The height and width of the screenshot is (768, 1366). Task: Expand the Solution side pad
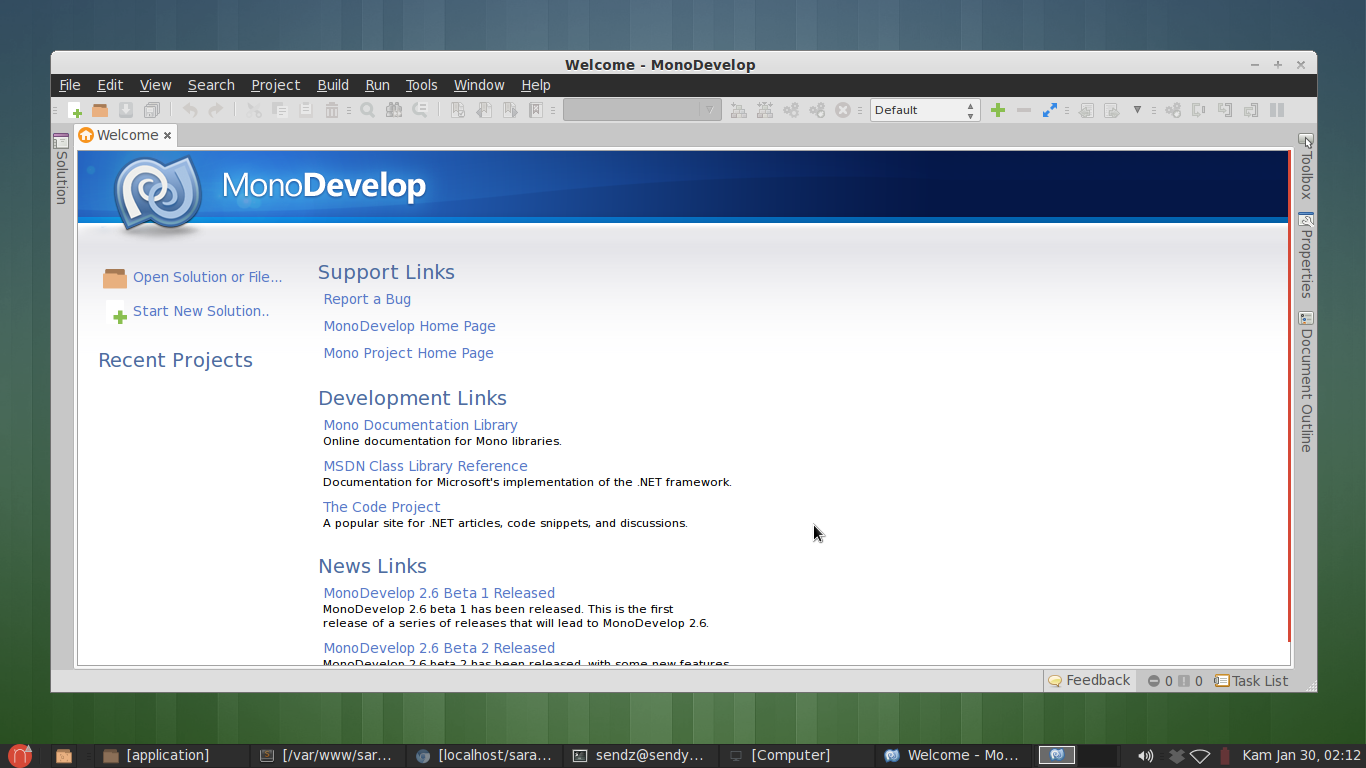pyautogui.click(x=61, y=168)
